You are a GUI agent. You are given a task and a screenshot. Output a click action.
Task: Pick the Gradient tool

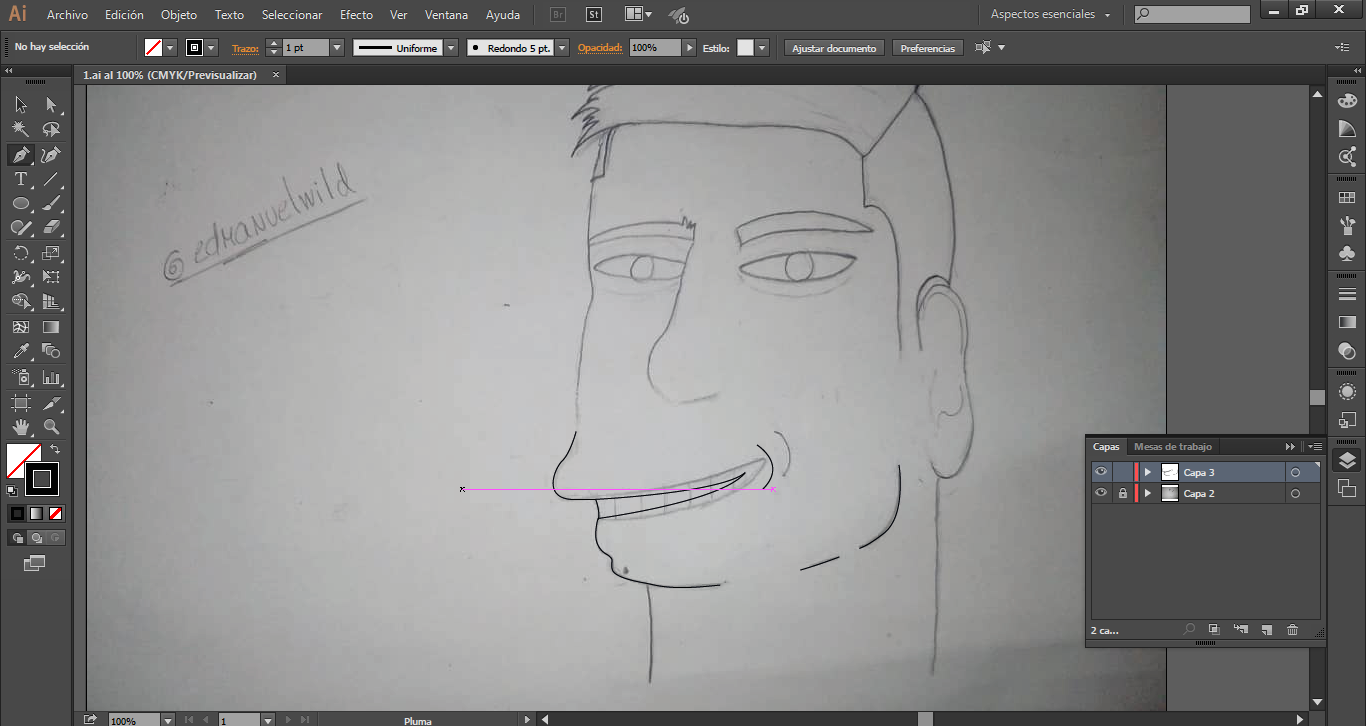coord(51,327)
